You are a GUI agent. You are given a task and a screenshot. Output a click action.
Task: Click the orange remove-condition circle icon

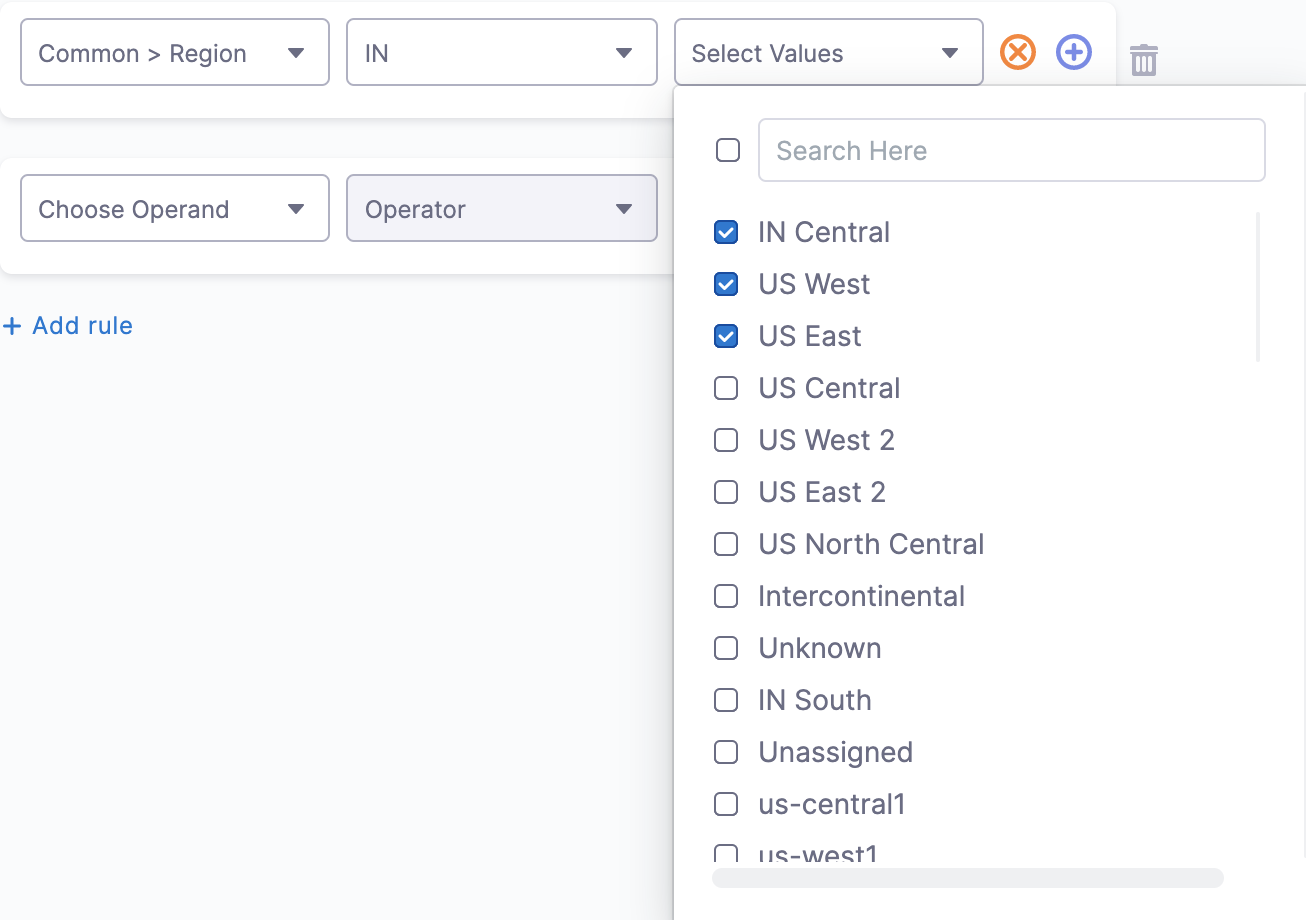point(1018,52)
